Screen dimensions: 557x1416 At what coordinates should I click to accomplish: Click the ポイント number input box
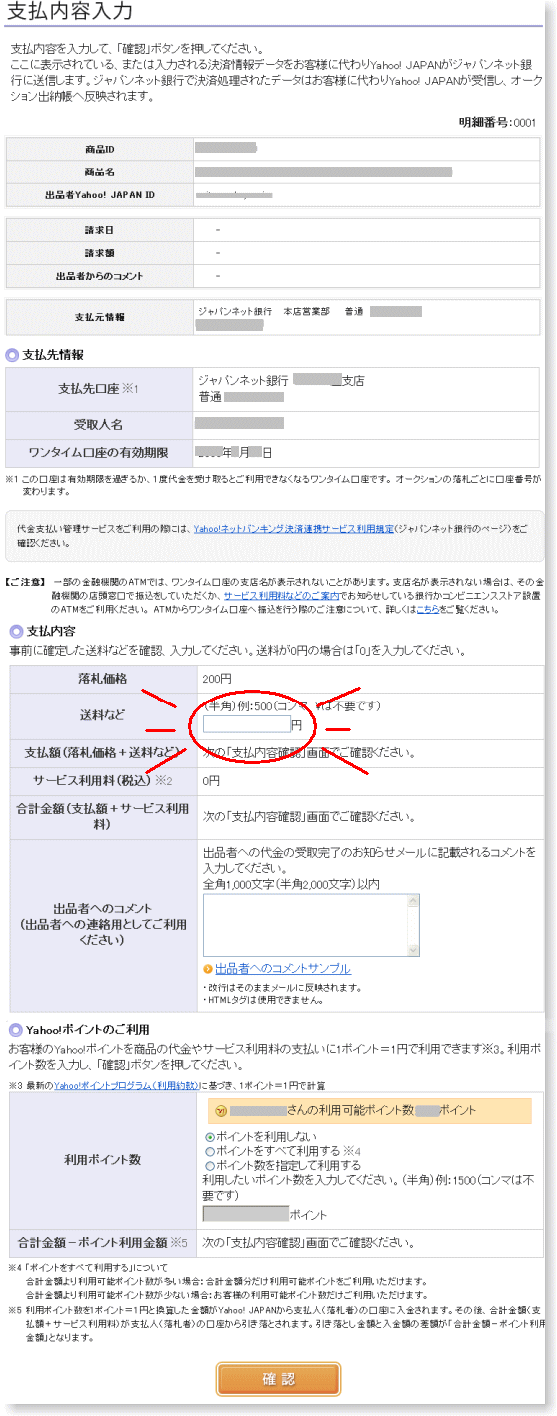[246, 1214]
